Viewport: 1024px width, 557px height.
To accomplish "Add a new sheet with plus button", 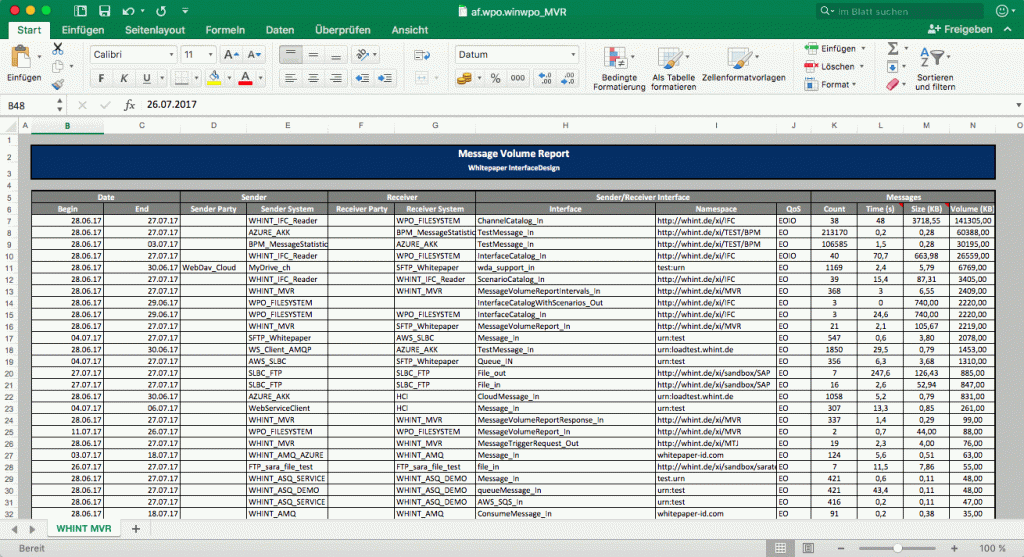I will tap(136, 529).
